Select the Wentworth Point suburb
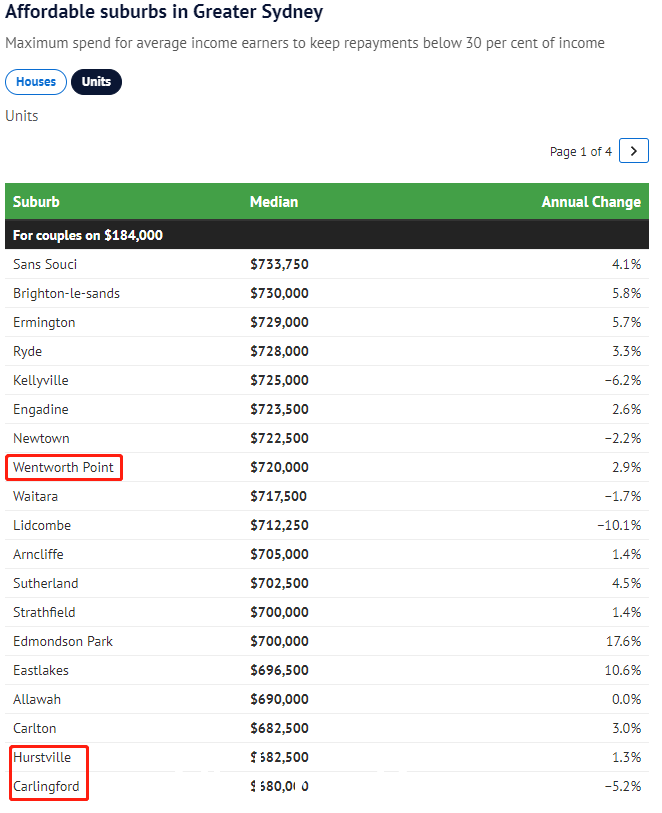 [63, 467]
